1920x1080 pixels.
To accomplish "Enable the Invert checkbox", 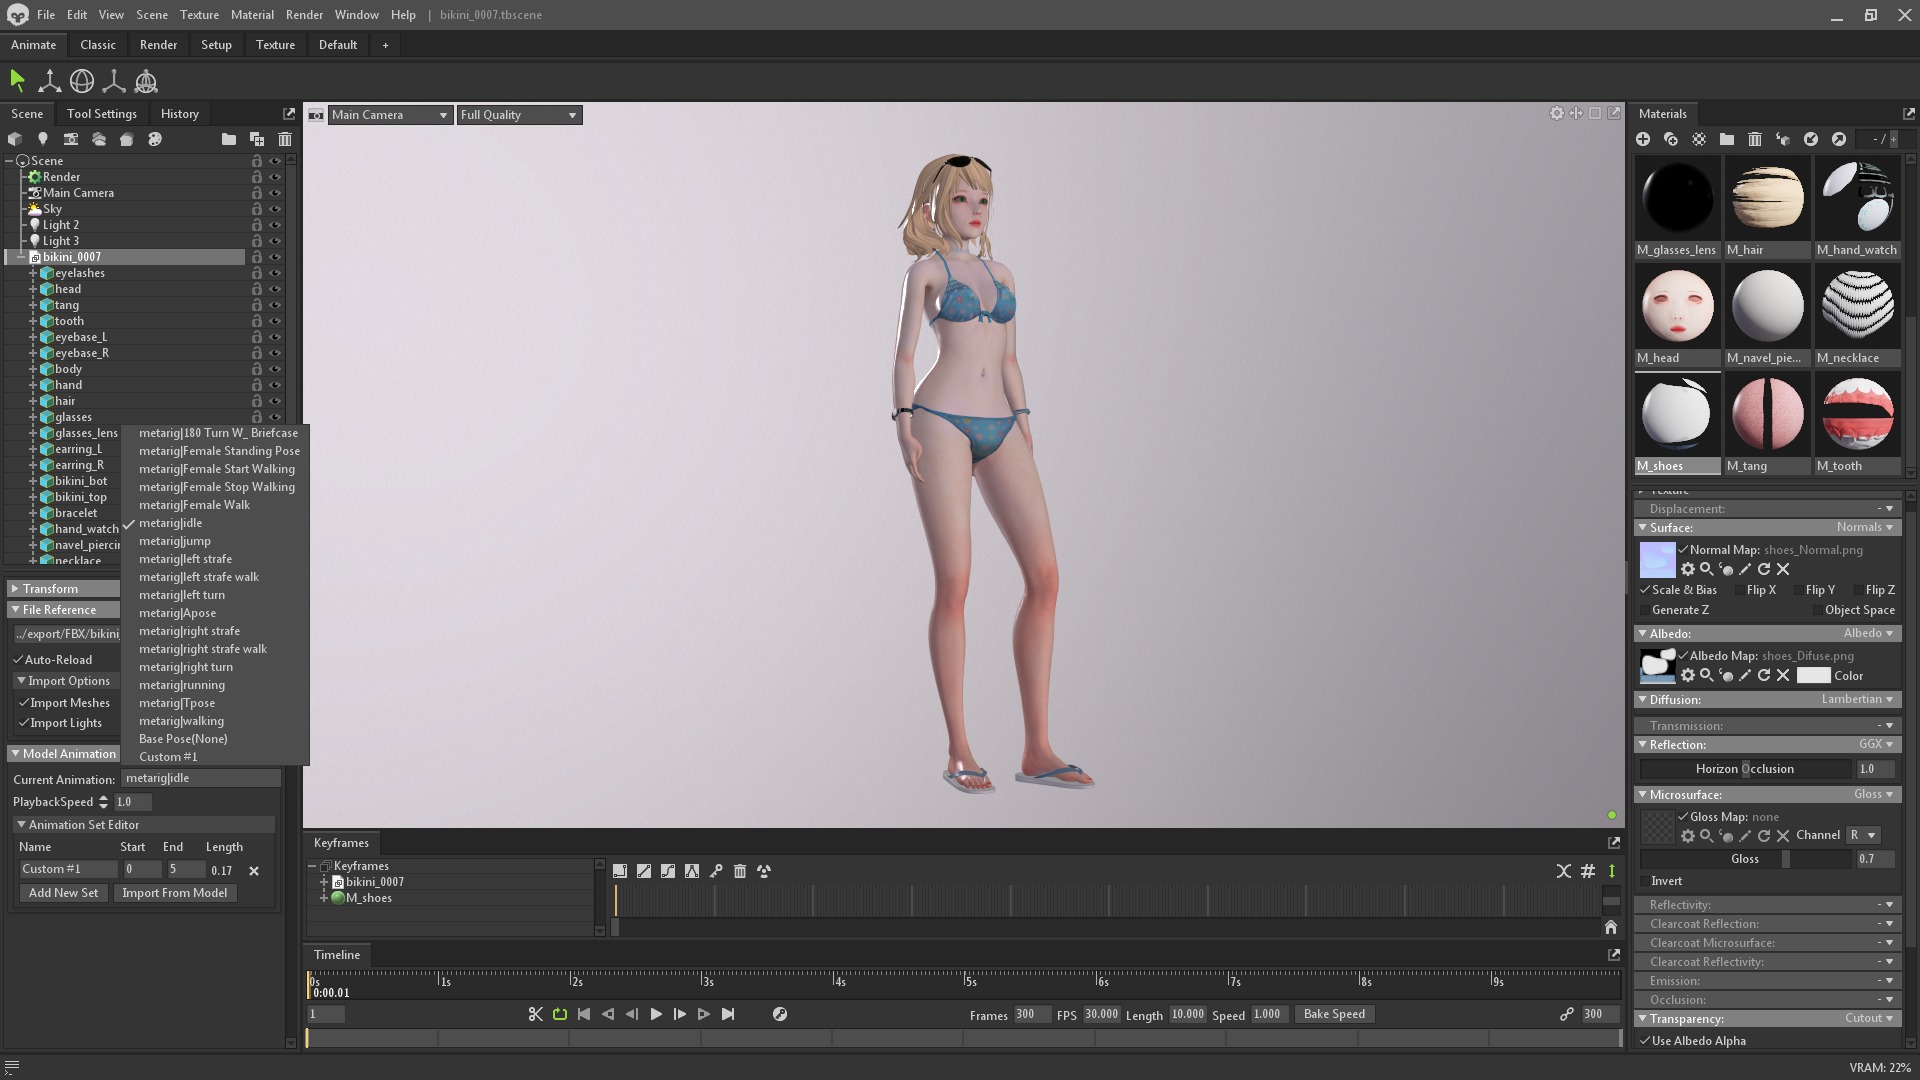I will point(1645,881).
